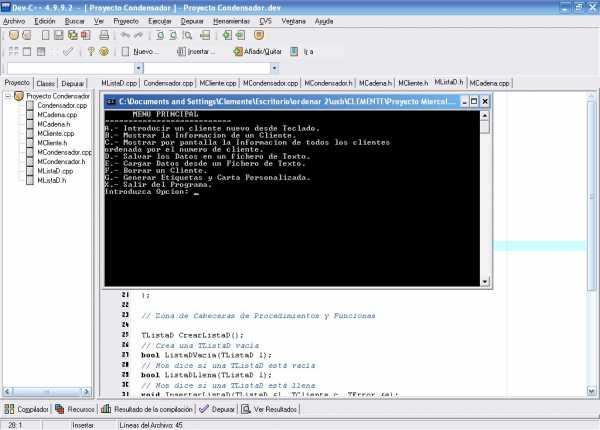
Task: Click the Print icon
Action: (104, 35)
